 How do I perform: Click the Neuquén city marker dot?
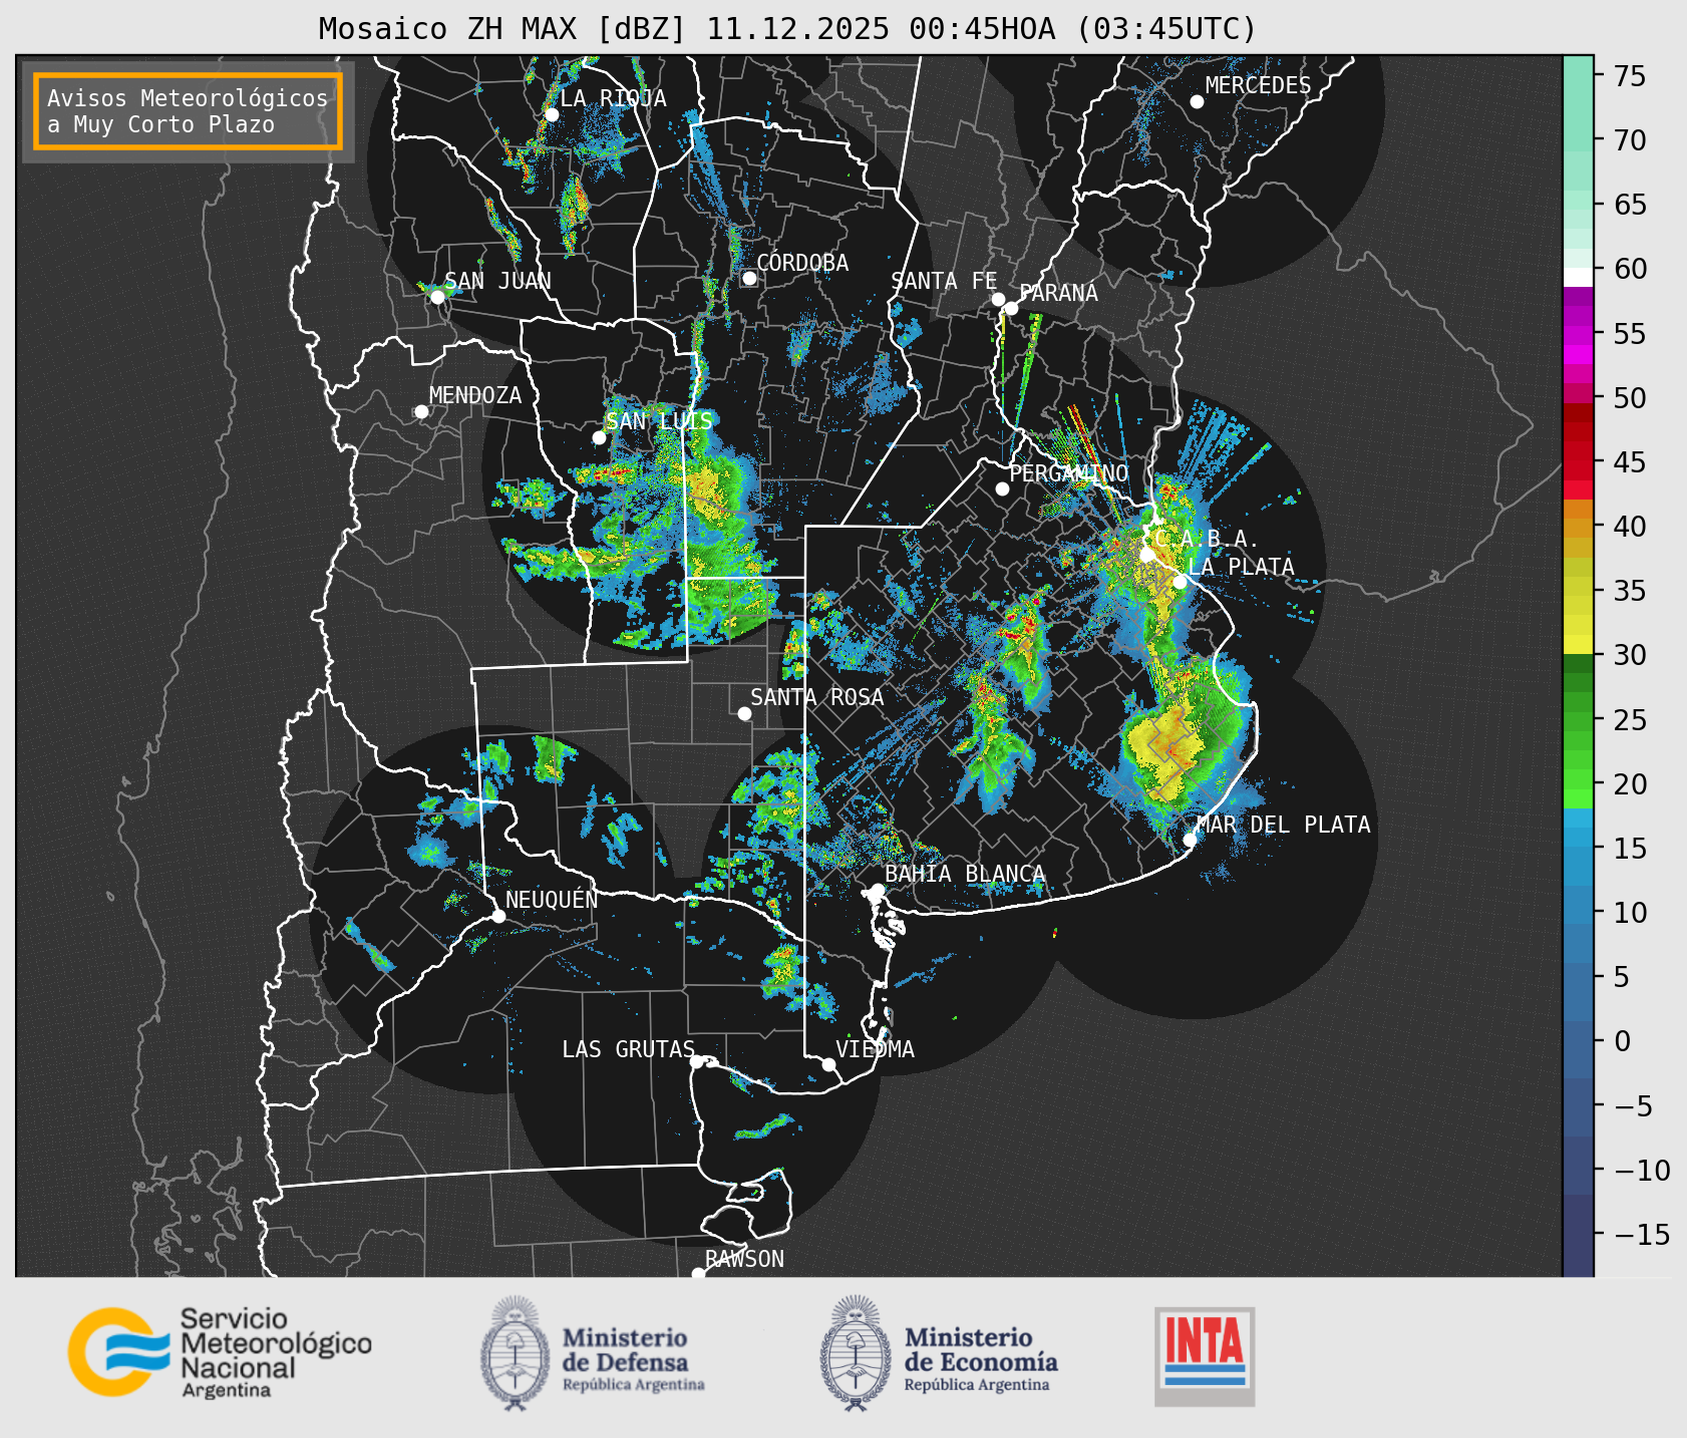click(498, 916)
